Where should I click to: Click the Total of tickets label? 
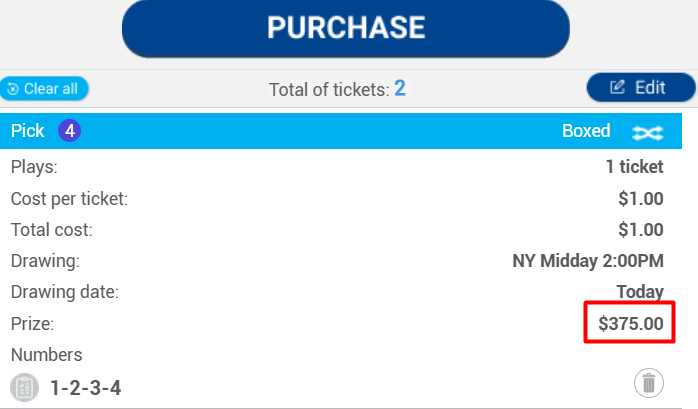(x=328, y=89)
